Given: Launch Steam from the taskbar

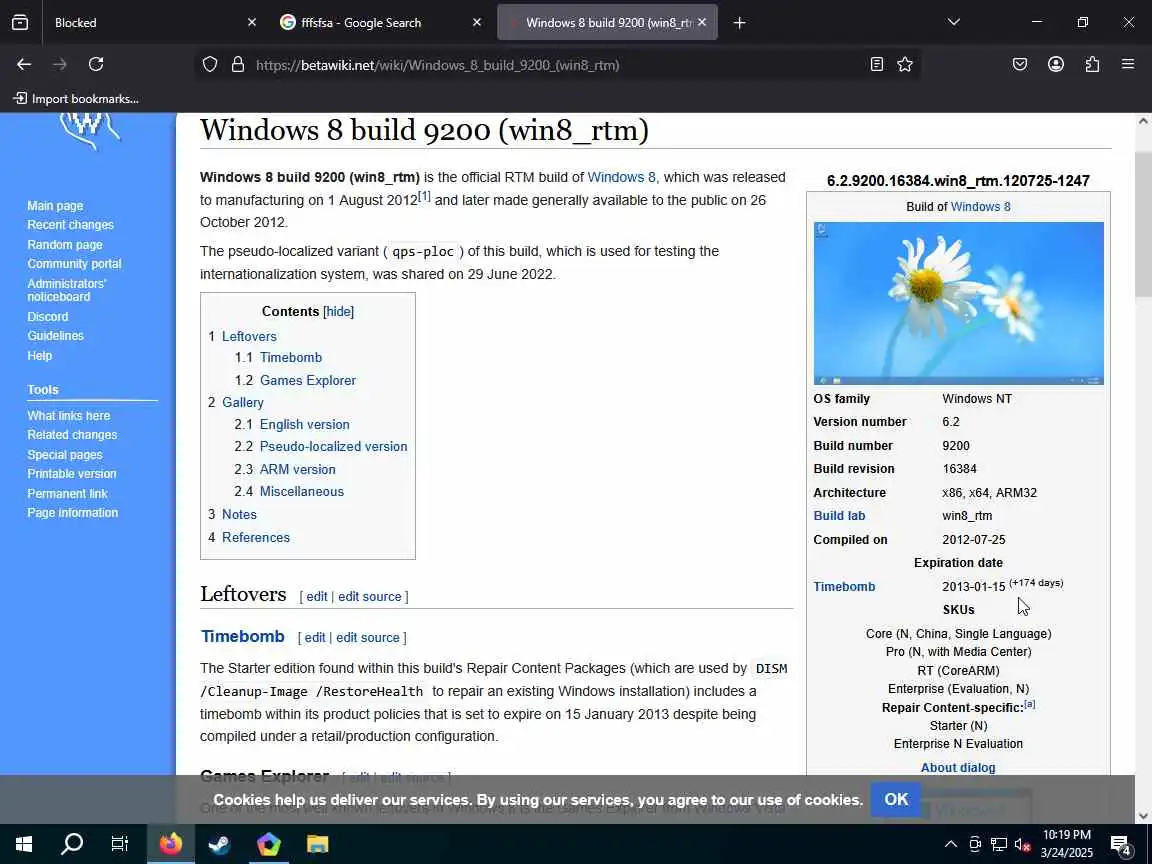Looking at the screenshot, I should pos(219,844).
